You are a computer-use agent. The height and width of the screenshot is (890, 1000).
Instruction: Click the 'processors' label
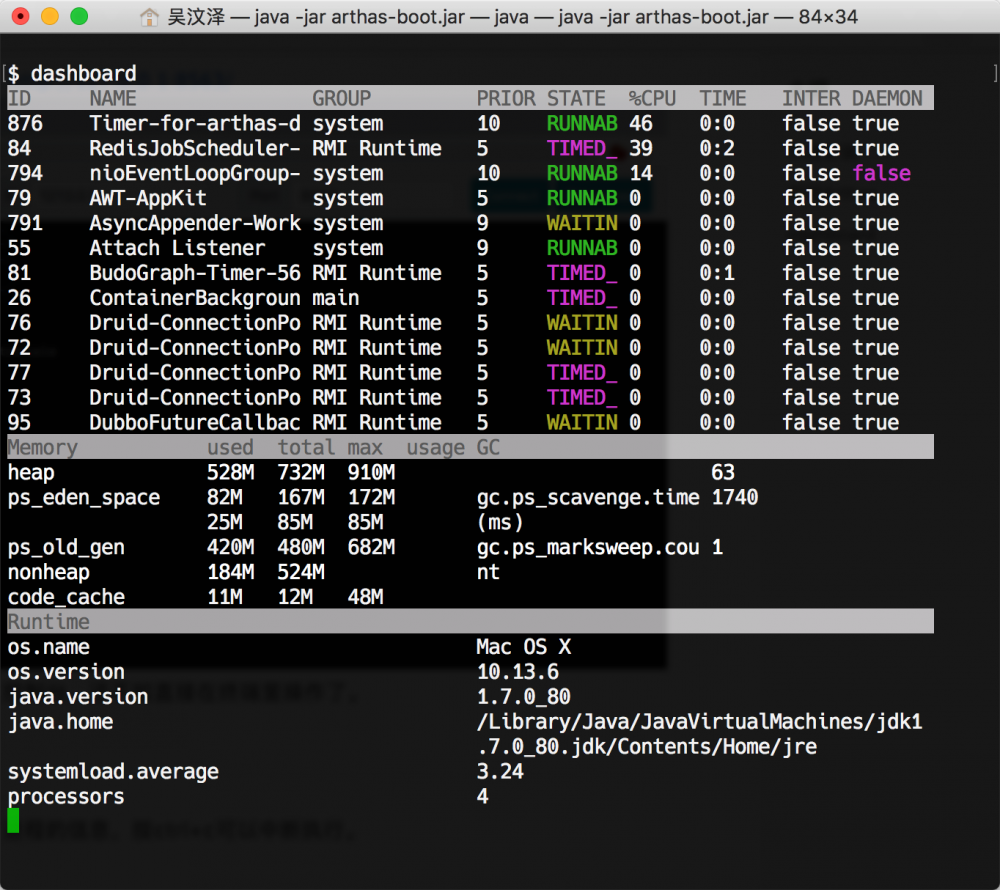[x=66, y=796]
